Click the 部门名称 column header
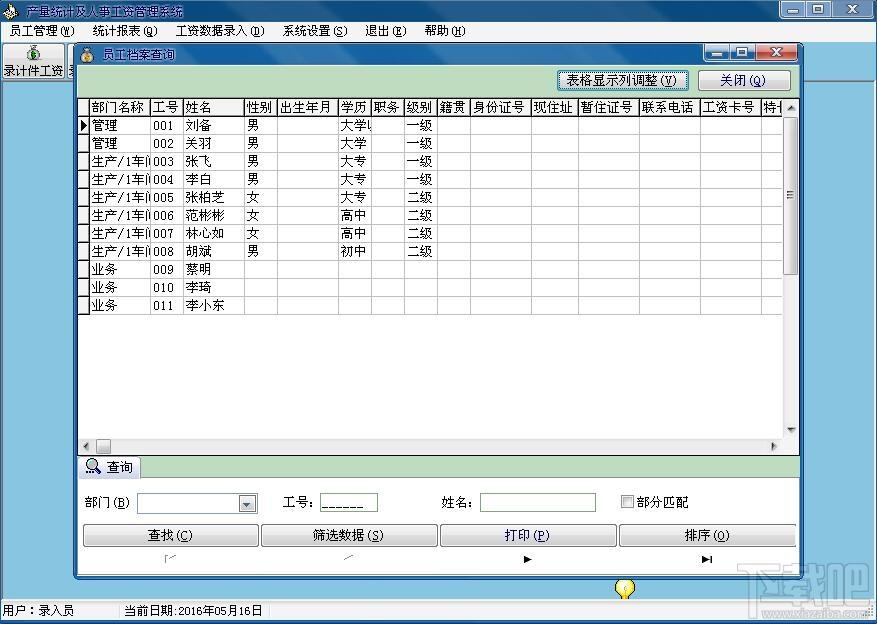The image size is (877, 624). pyautogui.click(x=120, y=107)
